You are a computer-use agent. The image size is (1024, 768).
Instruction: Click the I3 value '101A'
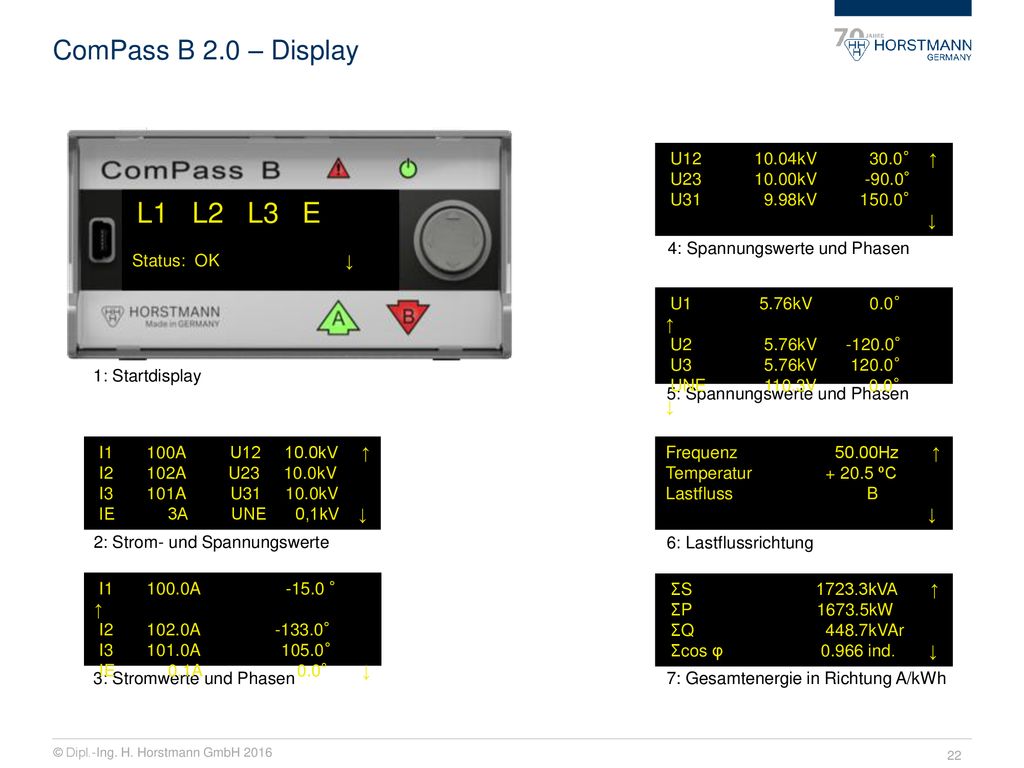tap(167, 494)
